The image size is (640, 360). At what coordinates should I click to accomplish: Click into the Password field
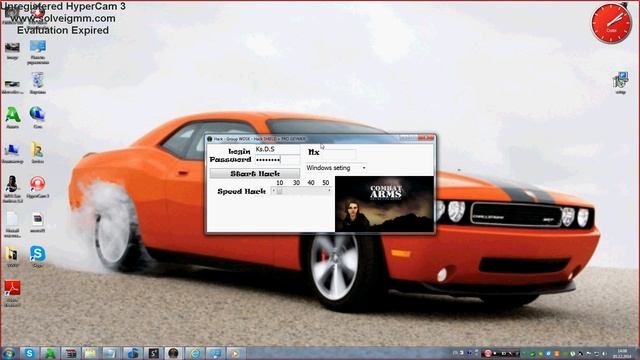[x=277, y=160]
